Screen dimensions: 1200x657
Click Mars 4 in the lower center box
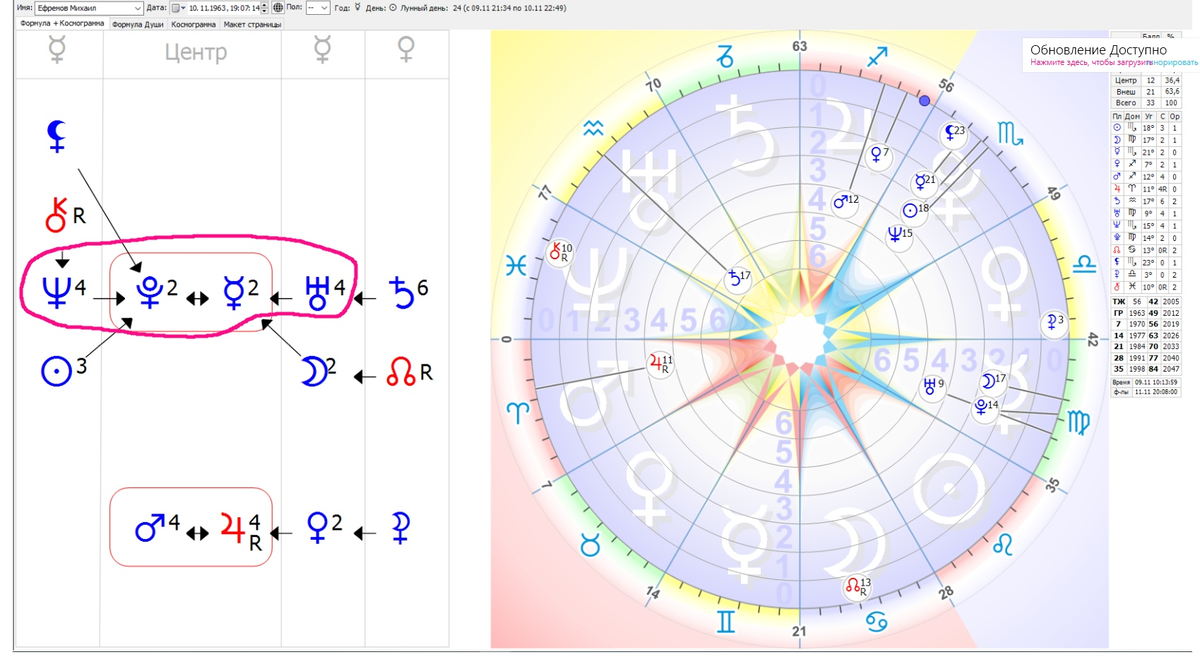tap(157, 527)
